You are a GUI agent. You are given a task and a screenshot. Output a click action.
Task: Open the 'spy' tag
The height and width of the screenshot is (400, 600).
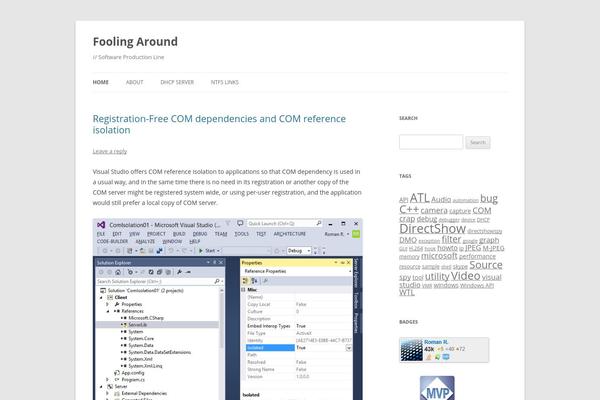(x=405, y=278)
